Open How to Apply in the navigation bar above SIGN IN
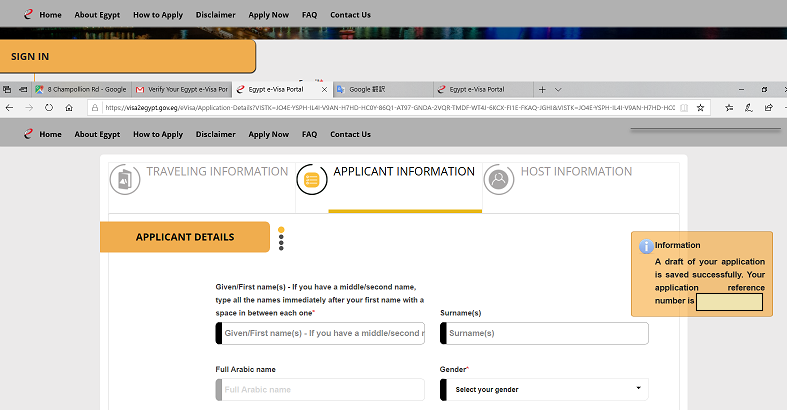 pyautogui.click(x=158, y=15)
